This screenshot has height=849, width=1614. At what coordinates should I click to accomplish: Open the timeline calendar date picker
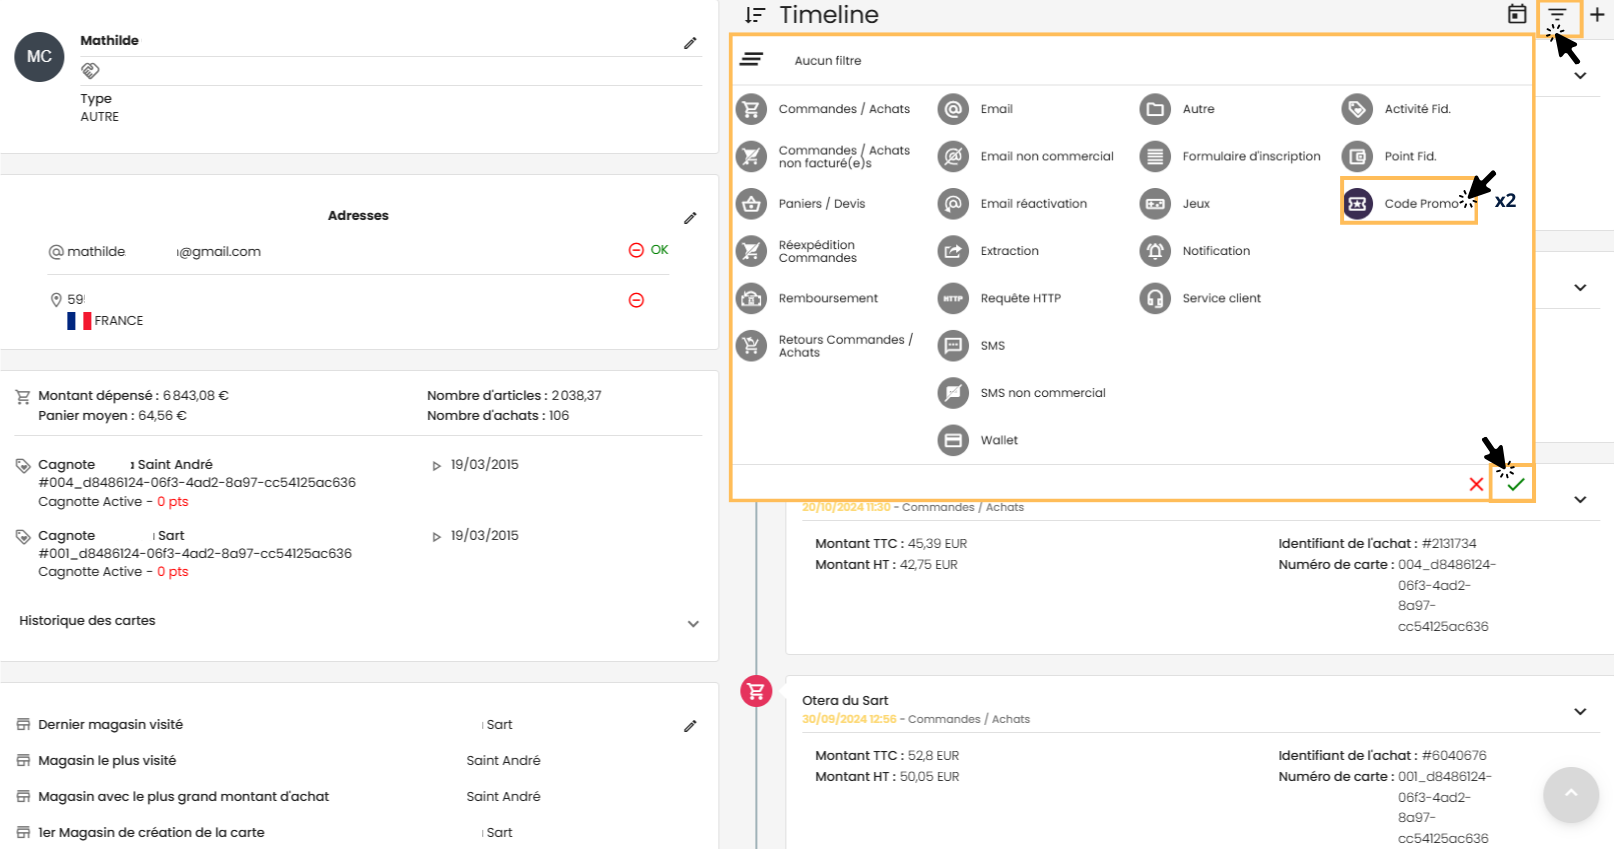(1517, 14)
